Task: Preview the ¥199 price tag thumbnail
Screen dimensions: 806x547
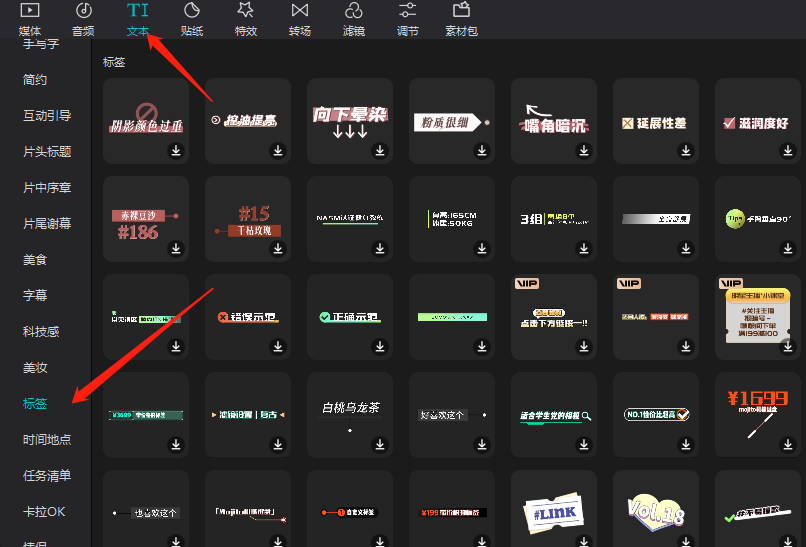Action: [x=452, y=508]
